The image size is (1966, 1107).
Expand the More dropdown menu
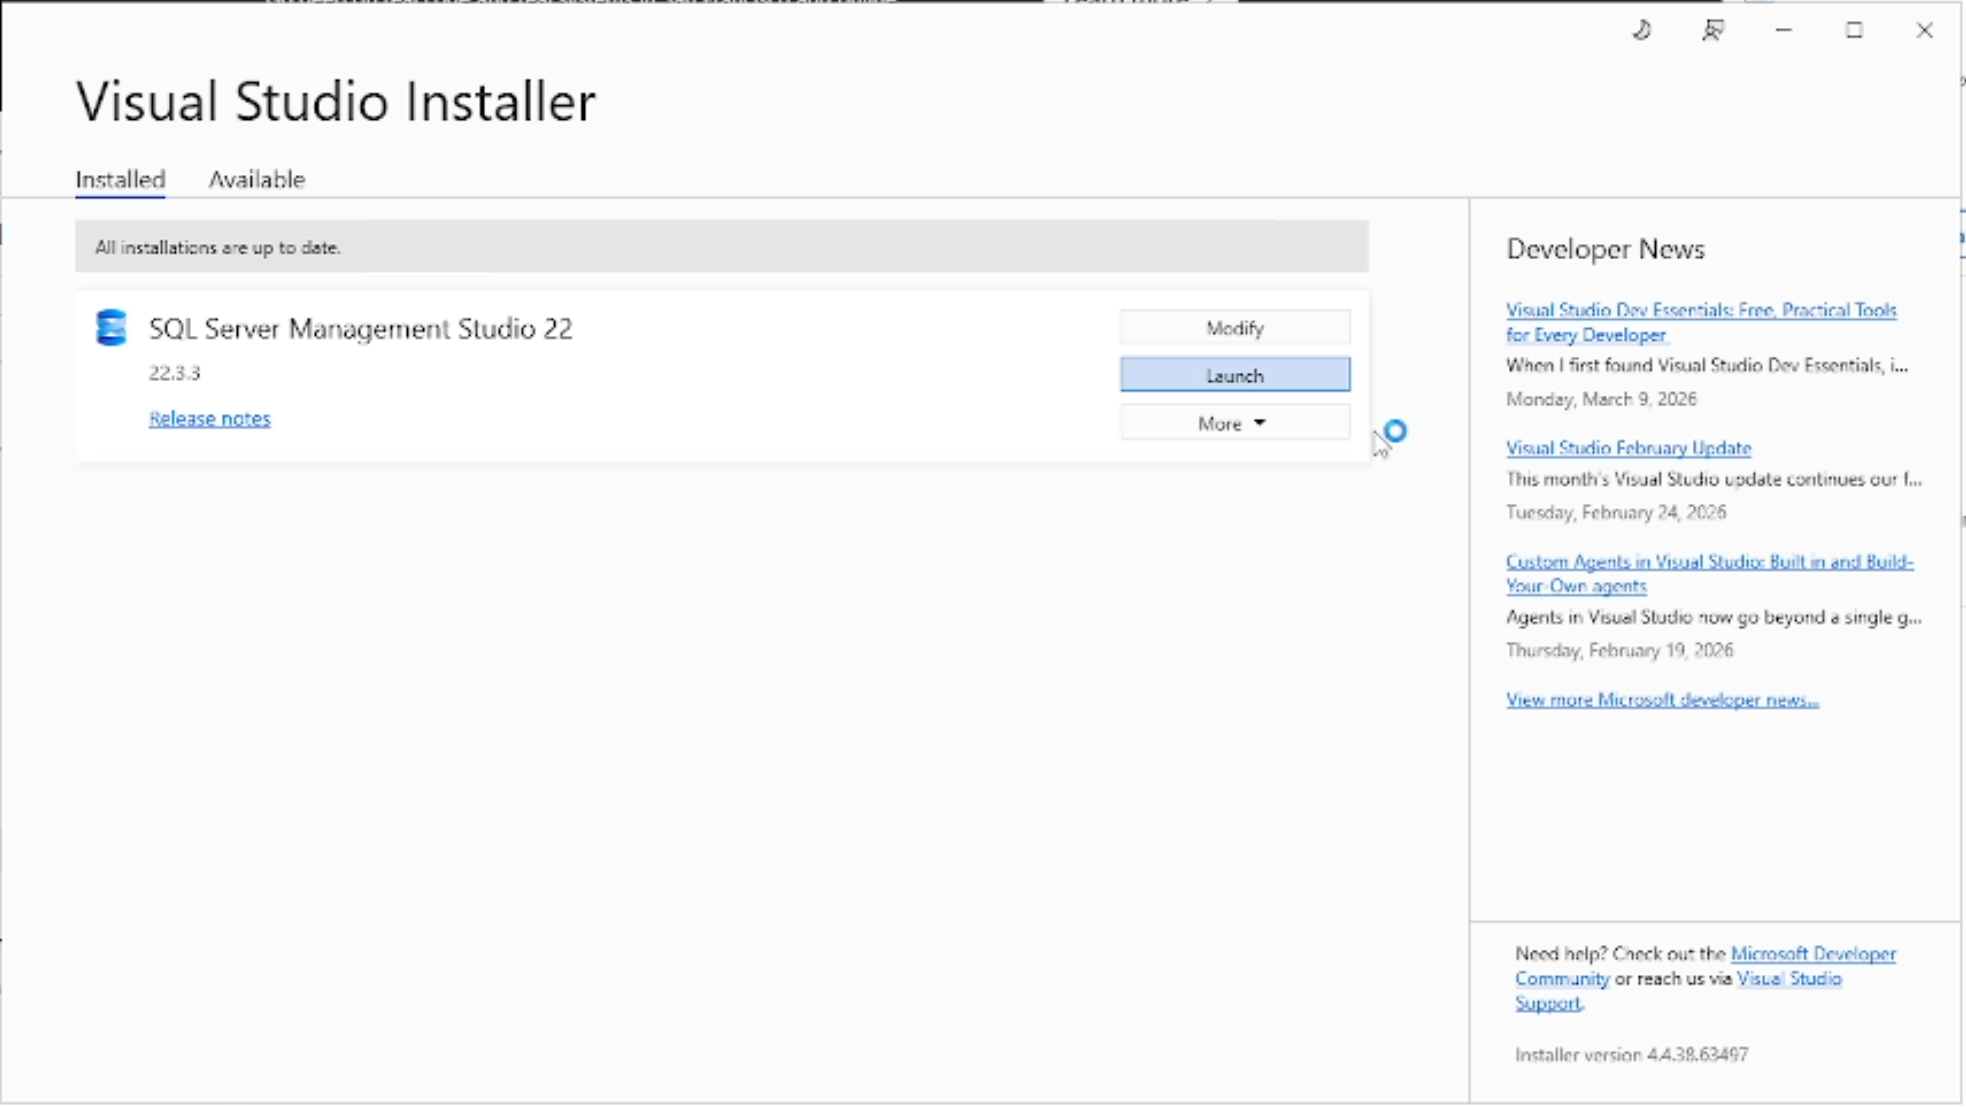coord(1234,423)
